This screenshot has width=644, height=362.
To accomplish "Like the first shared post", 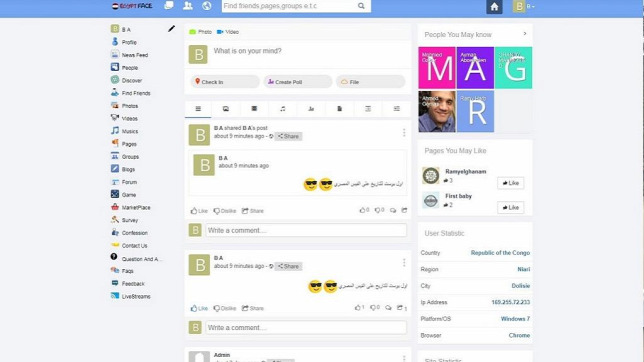I will [x=199, y=211].
